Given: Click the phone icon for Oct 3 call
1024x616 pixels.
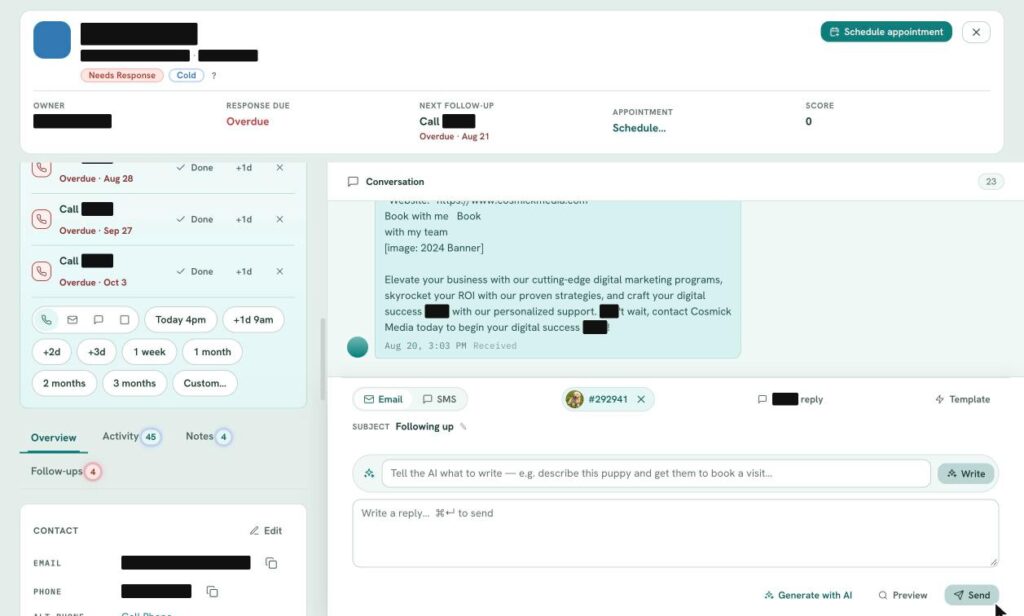Looking at the screenshot, I should click(41, 270).
